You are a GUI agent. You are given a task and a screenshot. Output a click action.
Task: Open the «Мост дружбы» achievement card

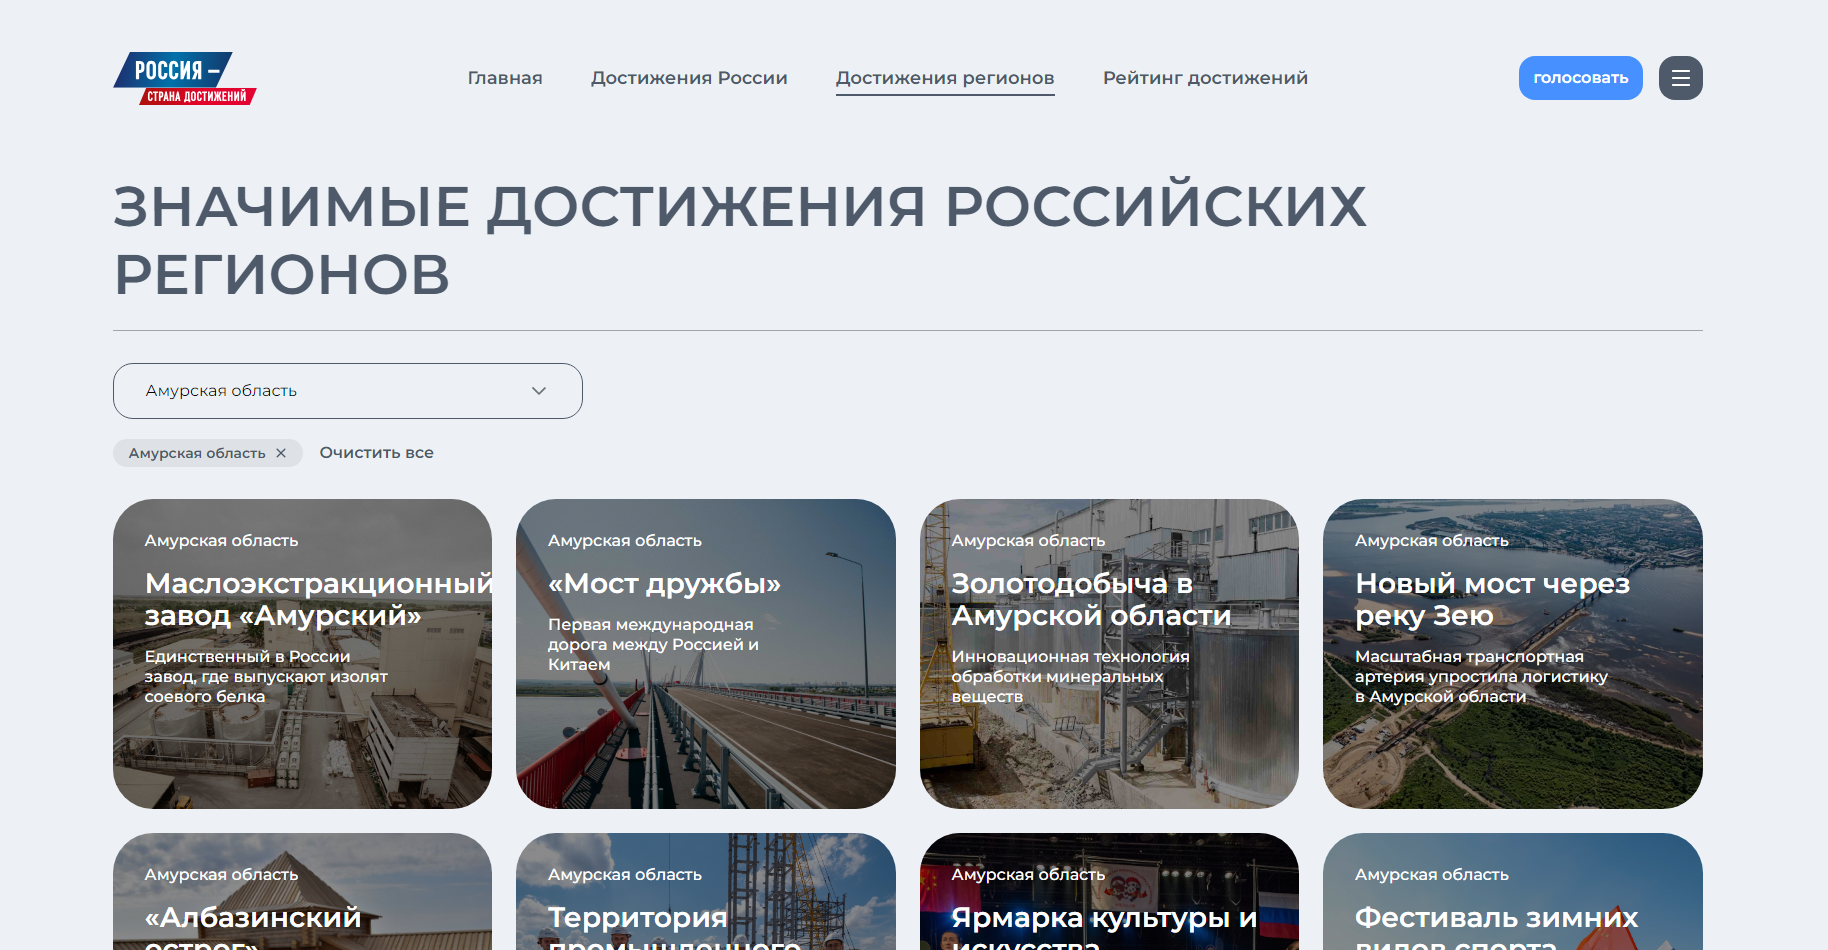[706, 653]
